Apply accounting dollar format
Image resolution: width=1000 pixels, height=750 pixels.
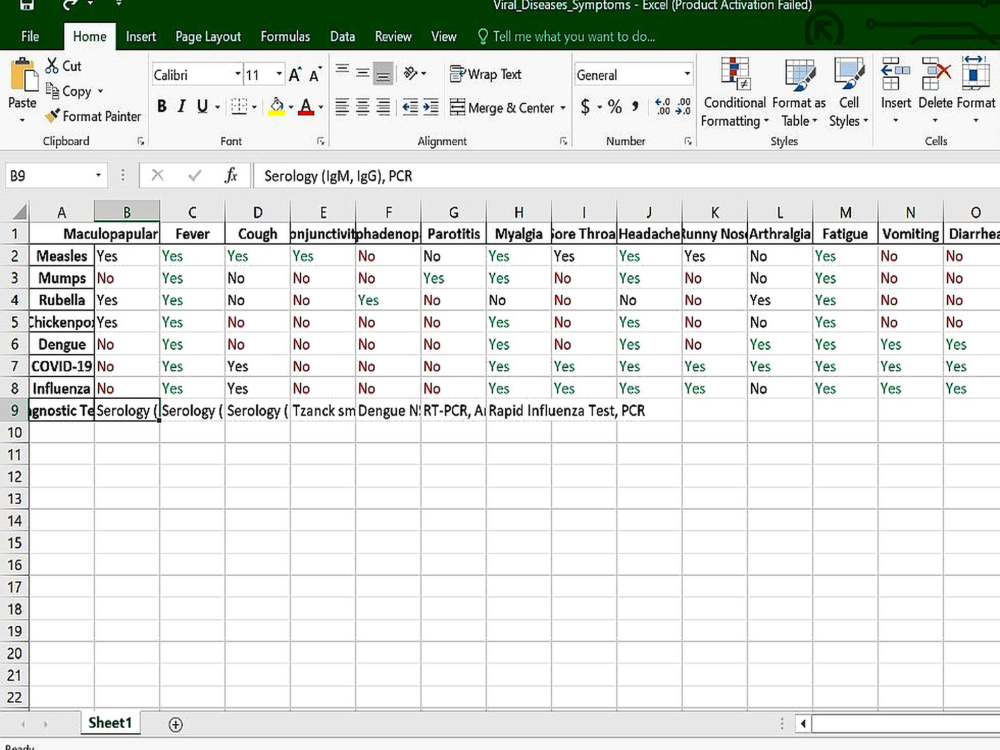pyautogui.click(x=585, y=107)
